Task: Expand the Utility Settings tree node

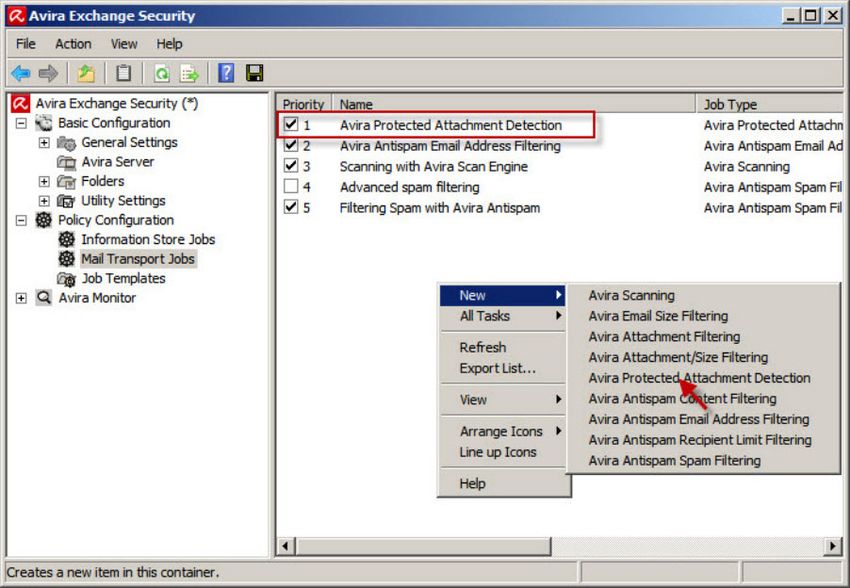Action: pos(44,201)
